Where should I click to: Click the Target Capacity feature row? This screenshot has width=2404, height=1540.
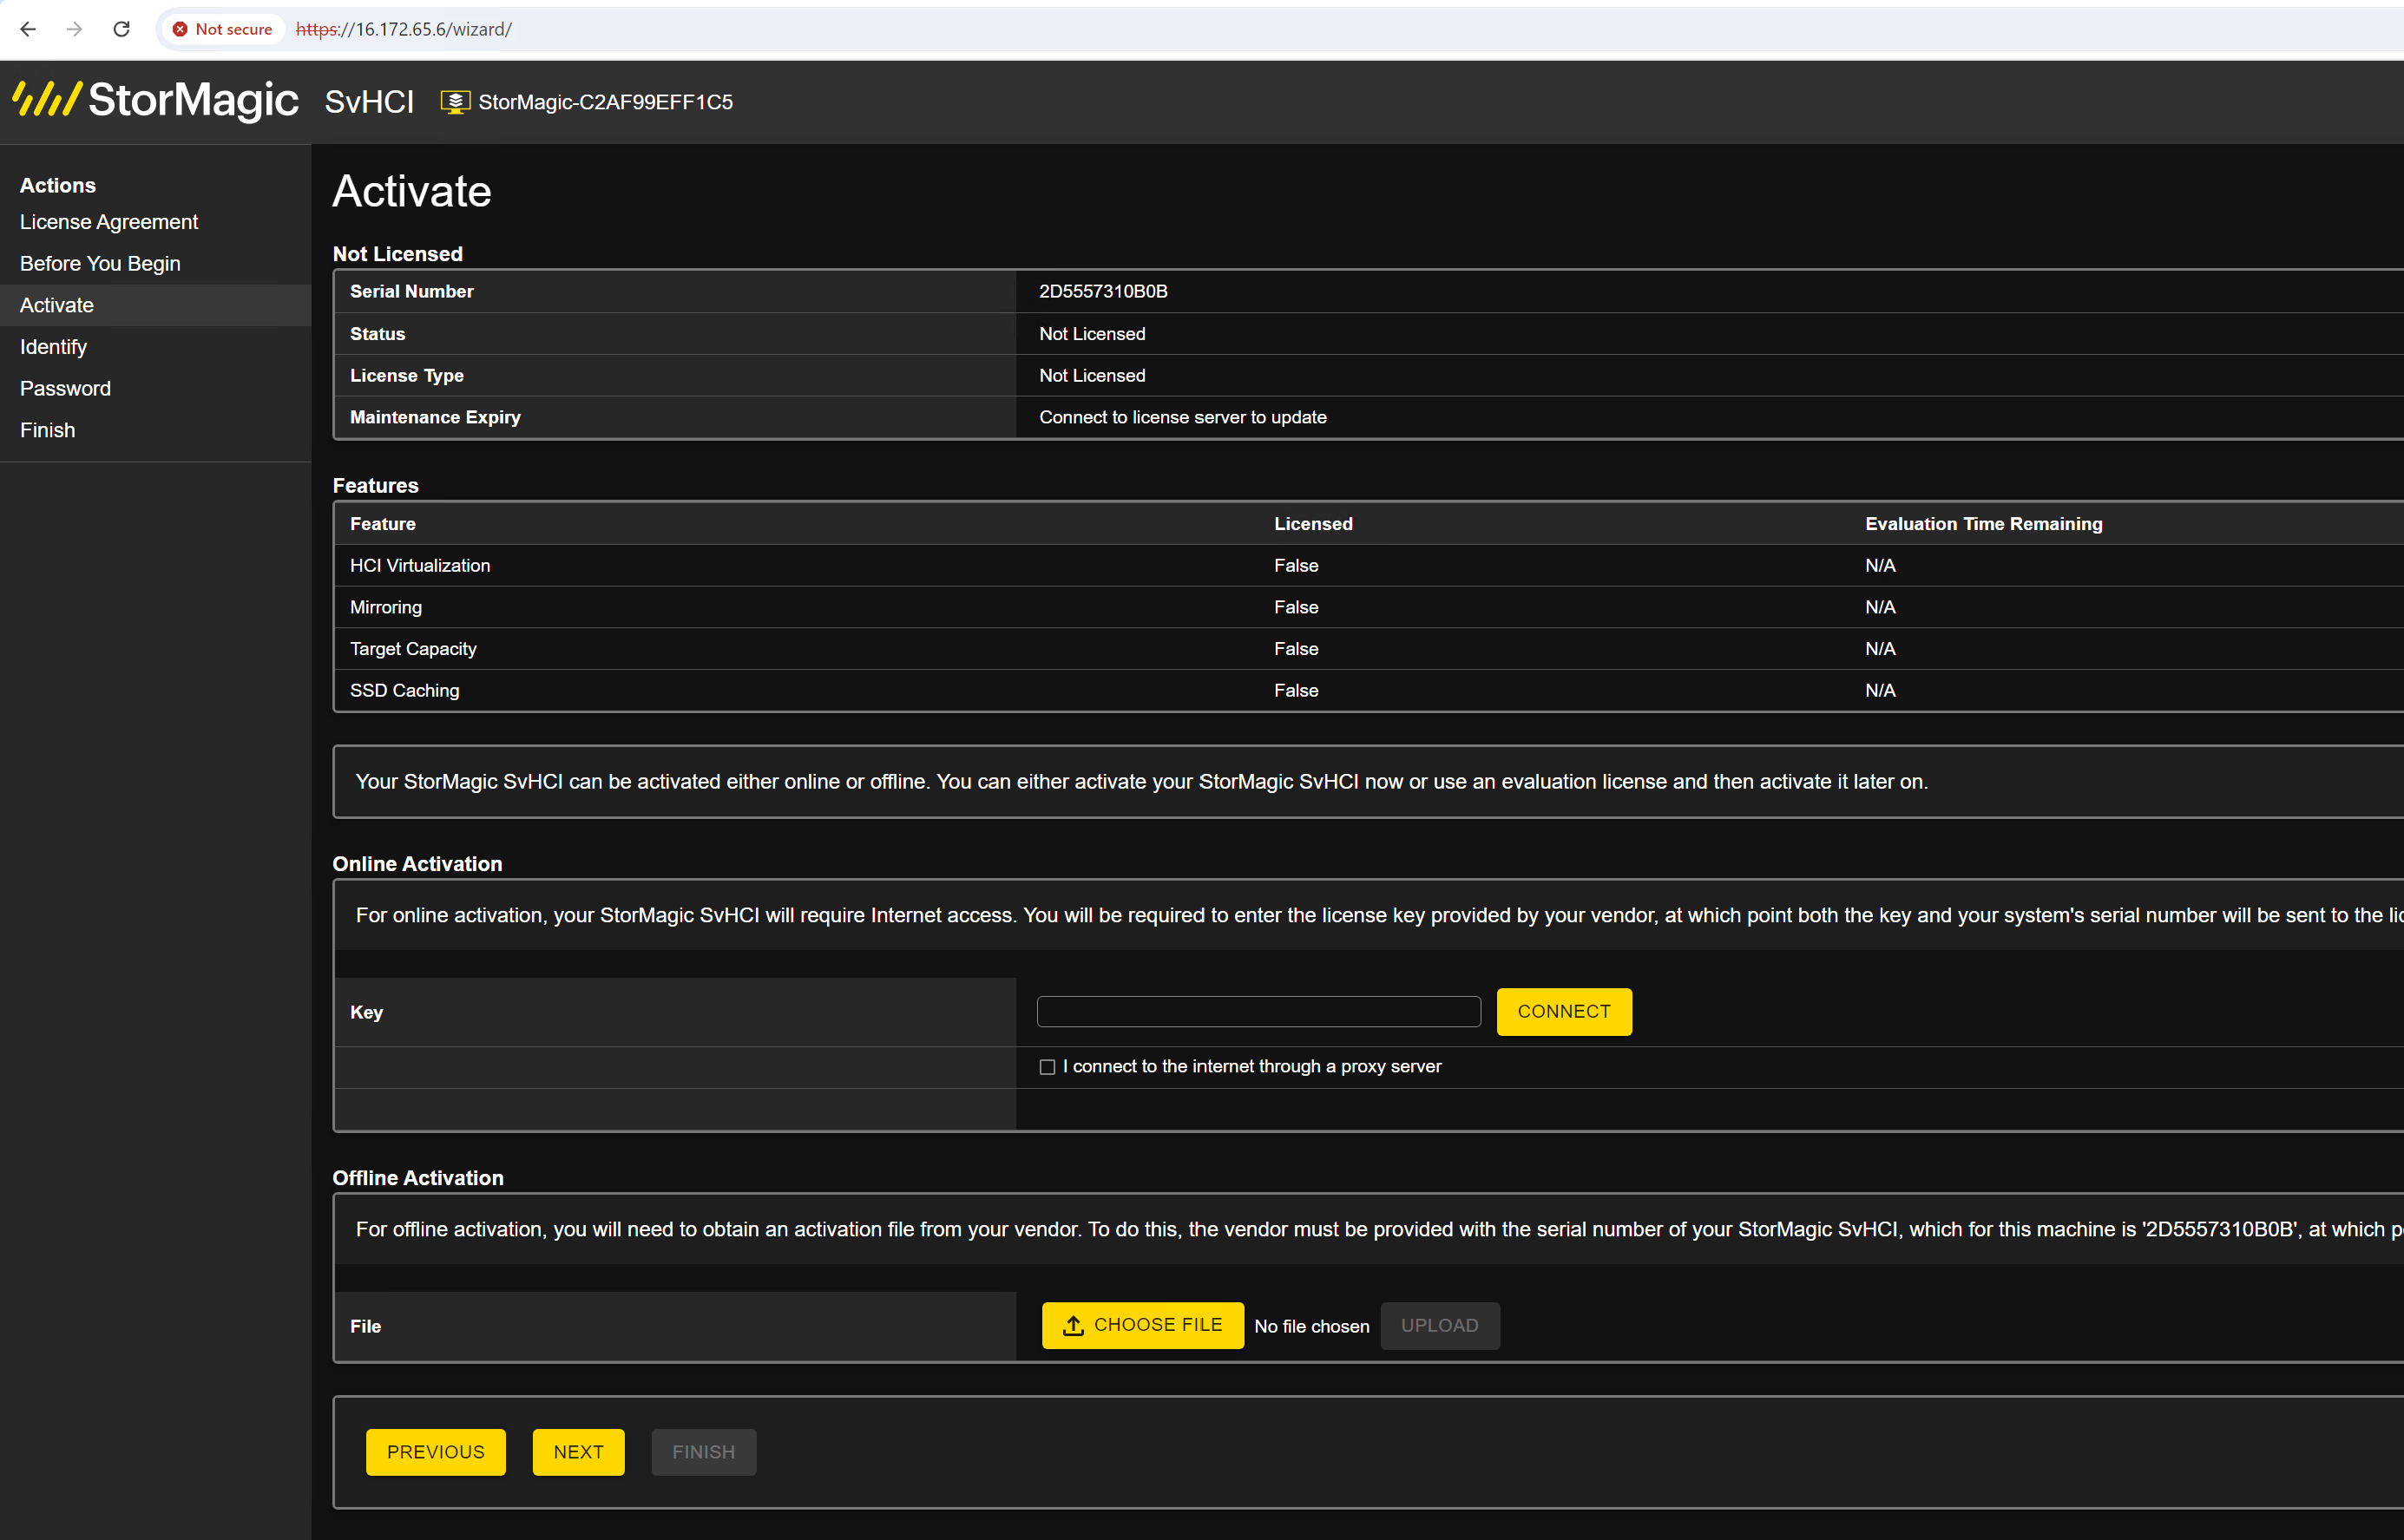point(1368,649)
